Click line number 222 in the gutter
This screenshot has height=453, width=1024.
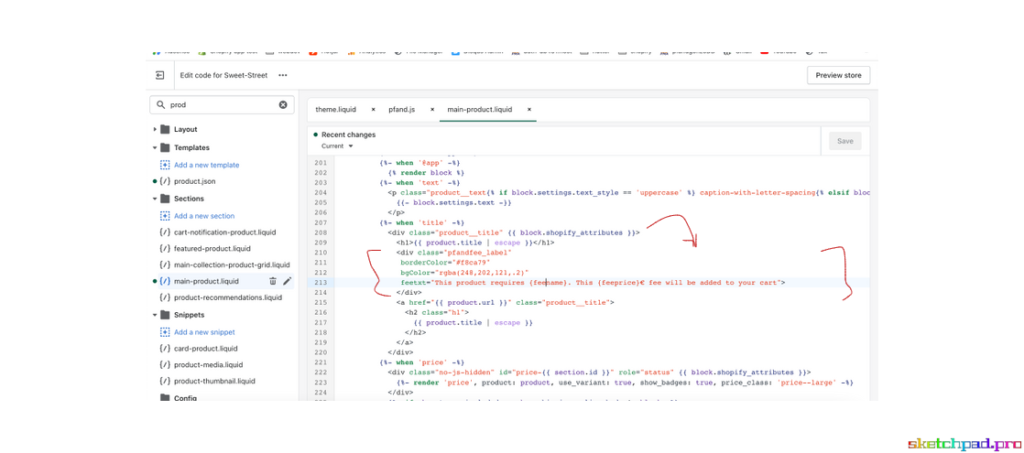pyautogui.click(x=320, y=372)
